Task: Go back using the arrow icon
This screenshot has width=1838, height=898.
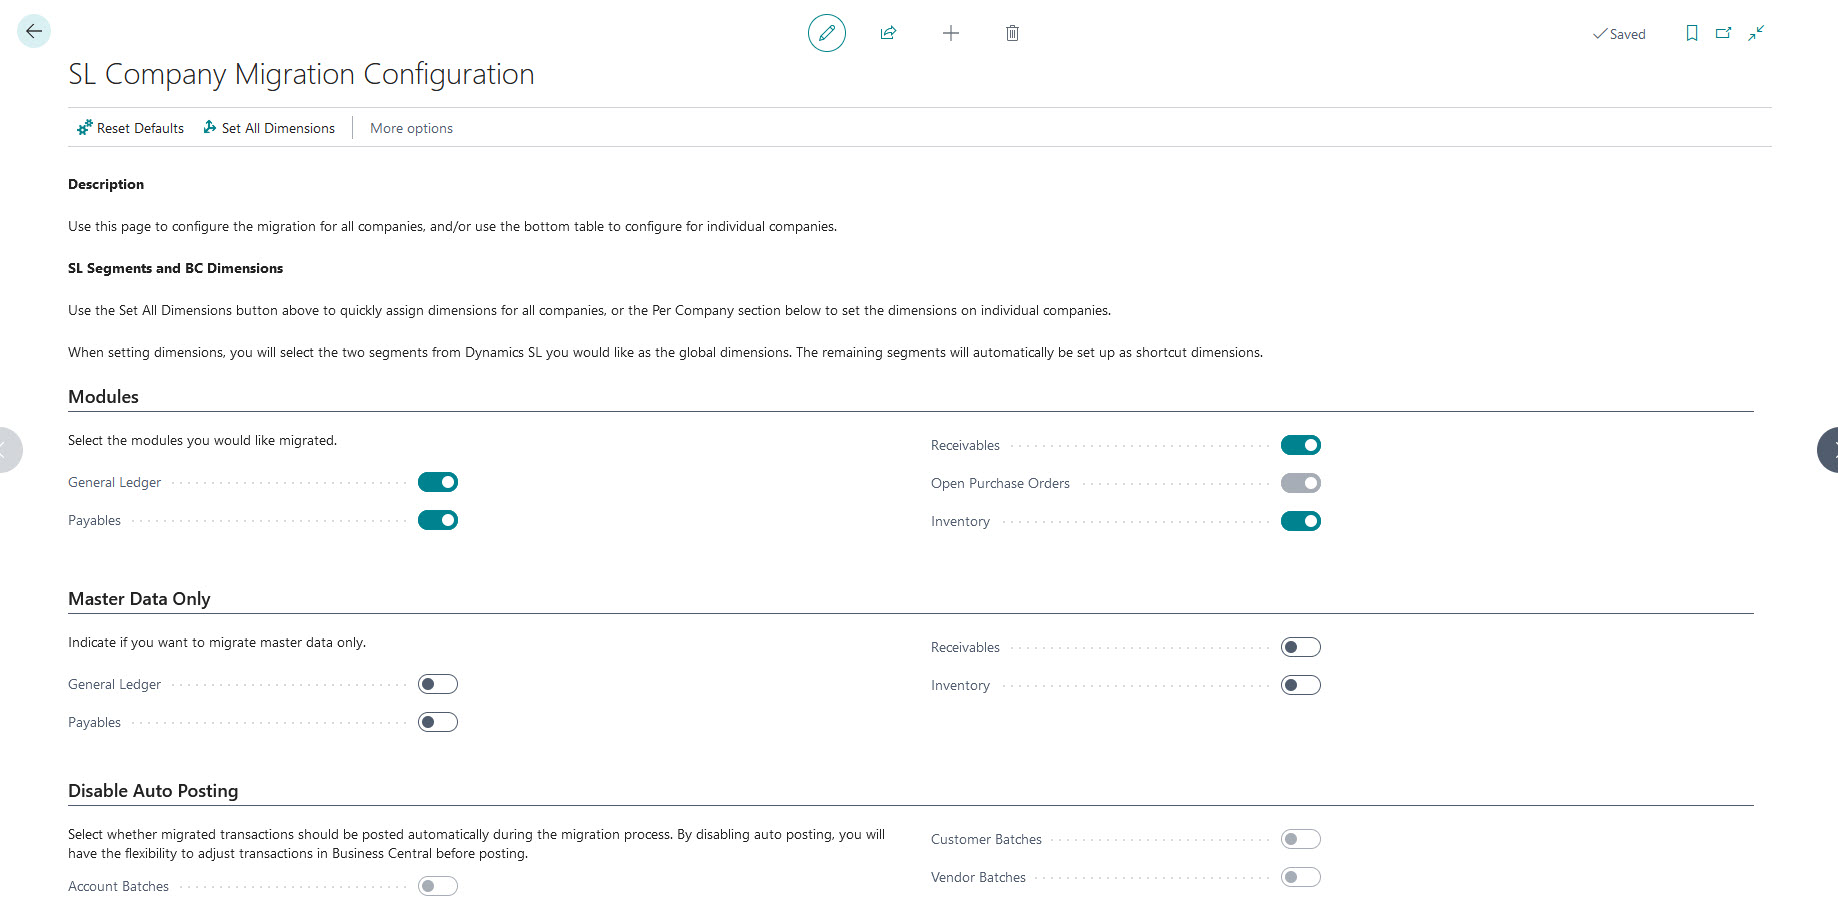Action: pyautogui.click(x=34, y=31)
